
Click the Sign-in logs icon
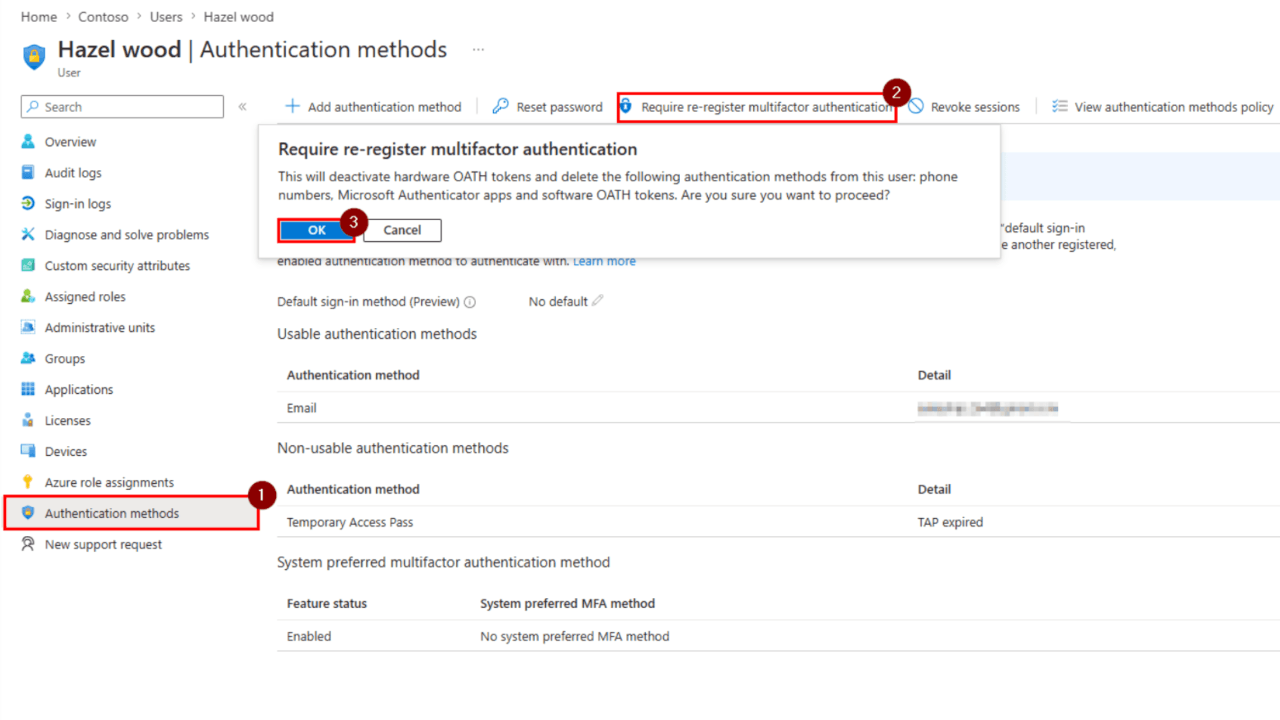click(x=28, y=204)
